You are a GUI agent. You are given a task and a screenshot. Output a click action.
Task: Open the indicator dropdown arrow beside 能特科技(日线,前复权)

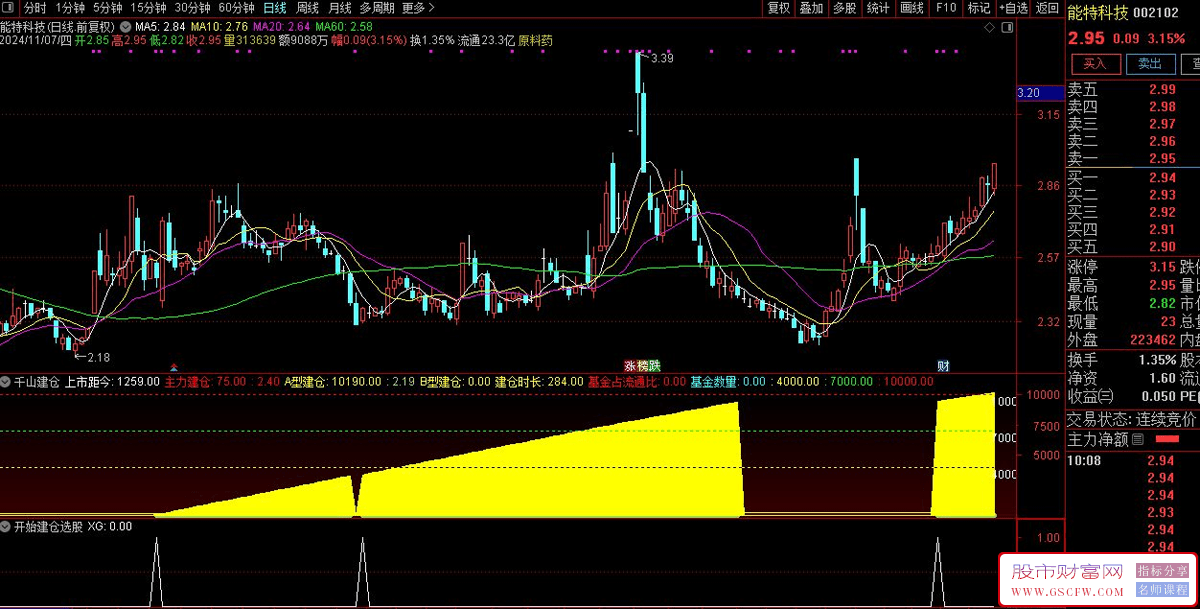[x=125, y=26]
